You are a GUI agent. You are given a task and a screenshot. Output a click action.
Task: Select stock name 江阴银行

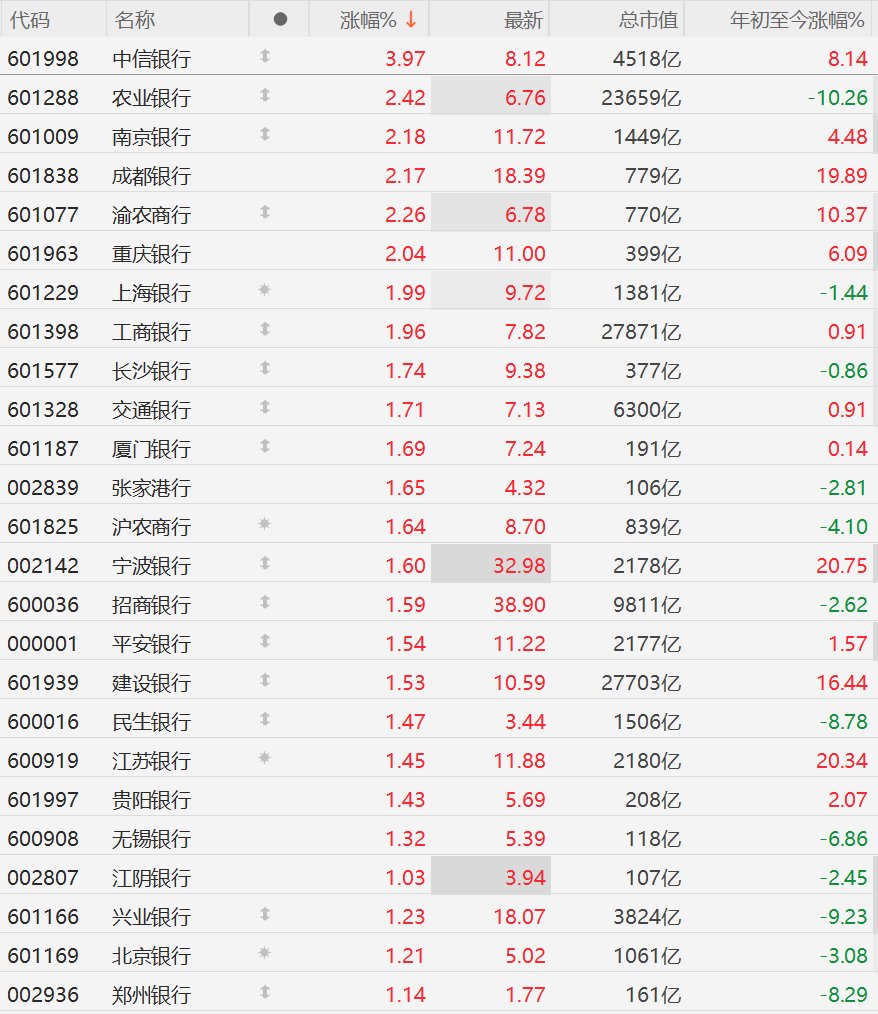pyautogui.click(x=151, y=878)
